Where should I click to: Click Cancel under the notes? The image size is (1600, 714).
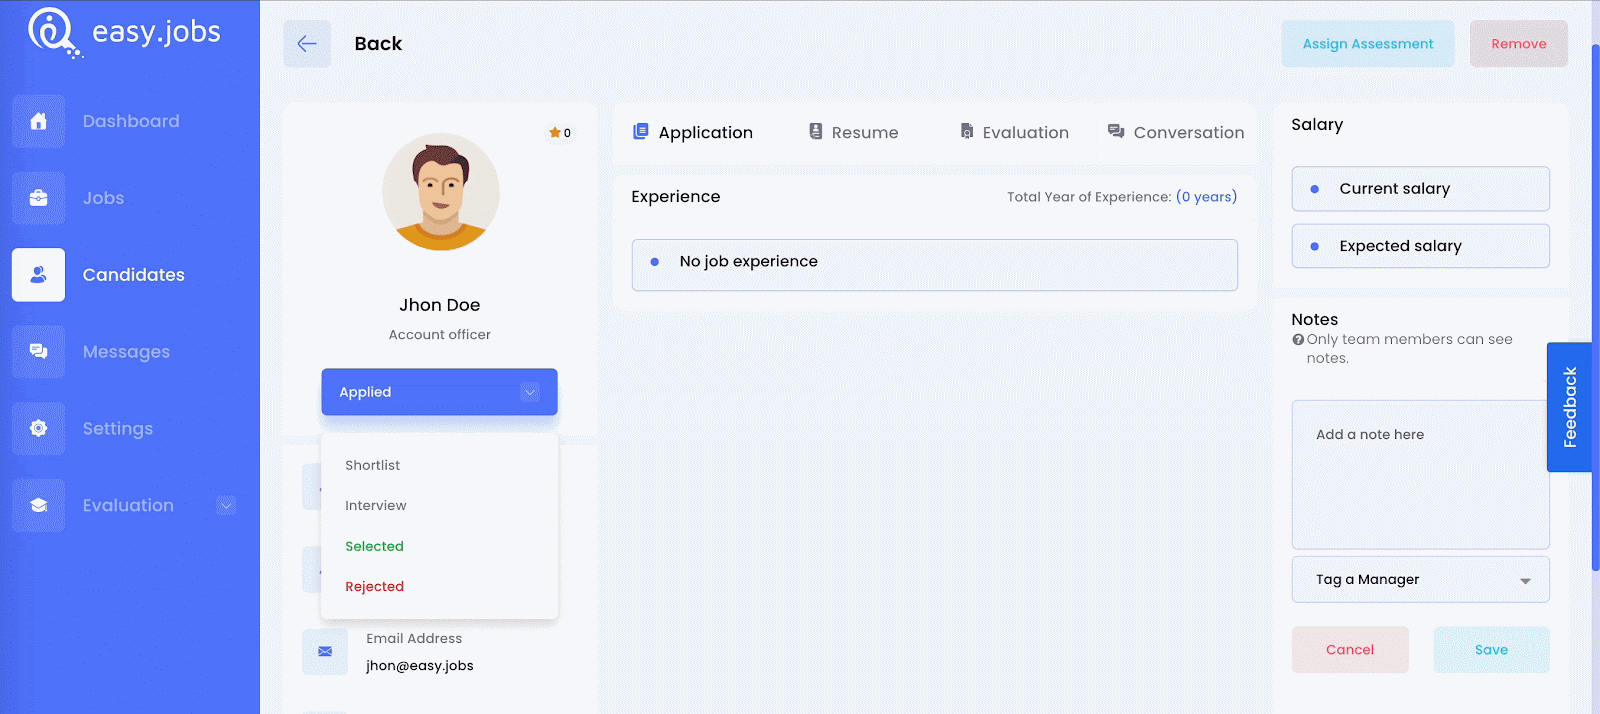click(x=1350, y=650)
